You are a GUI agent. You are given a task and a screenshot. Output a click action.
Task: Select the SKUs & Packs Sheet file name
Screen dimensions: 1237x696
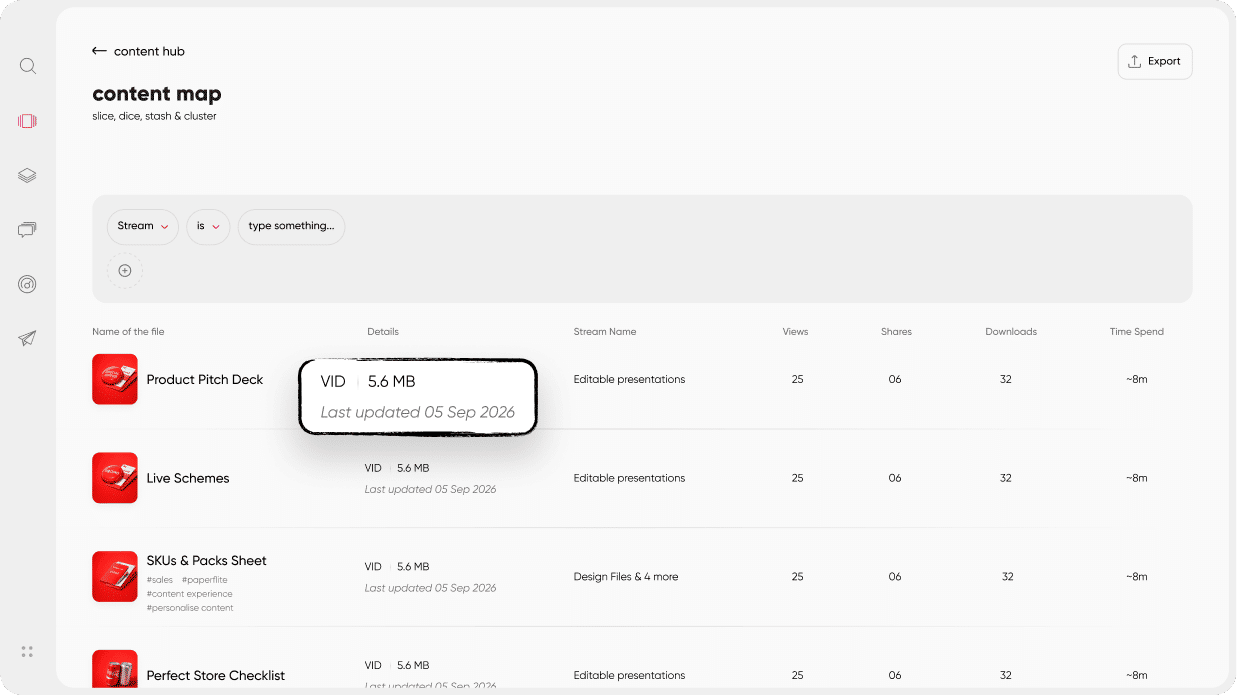click(x=207, y=561)
